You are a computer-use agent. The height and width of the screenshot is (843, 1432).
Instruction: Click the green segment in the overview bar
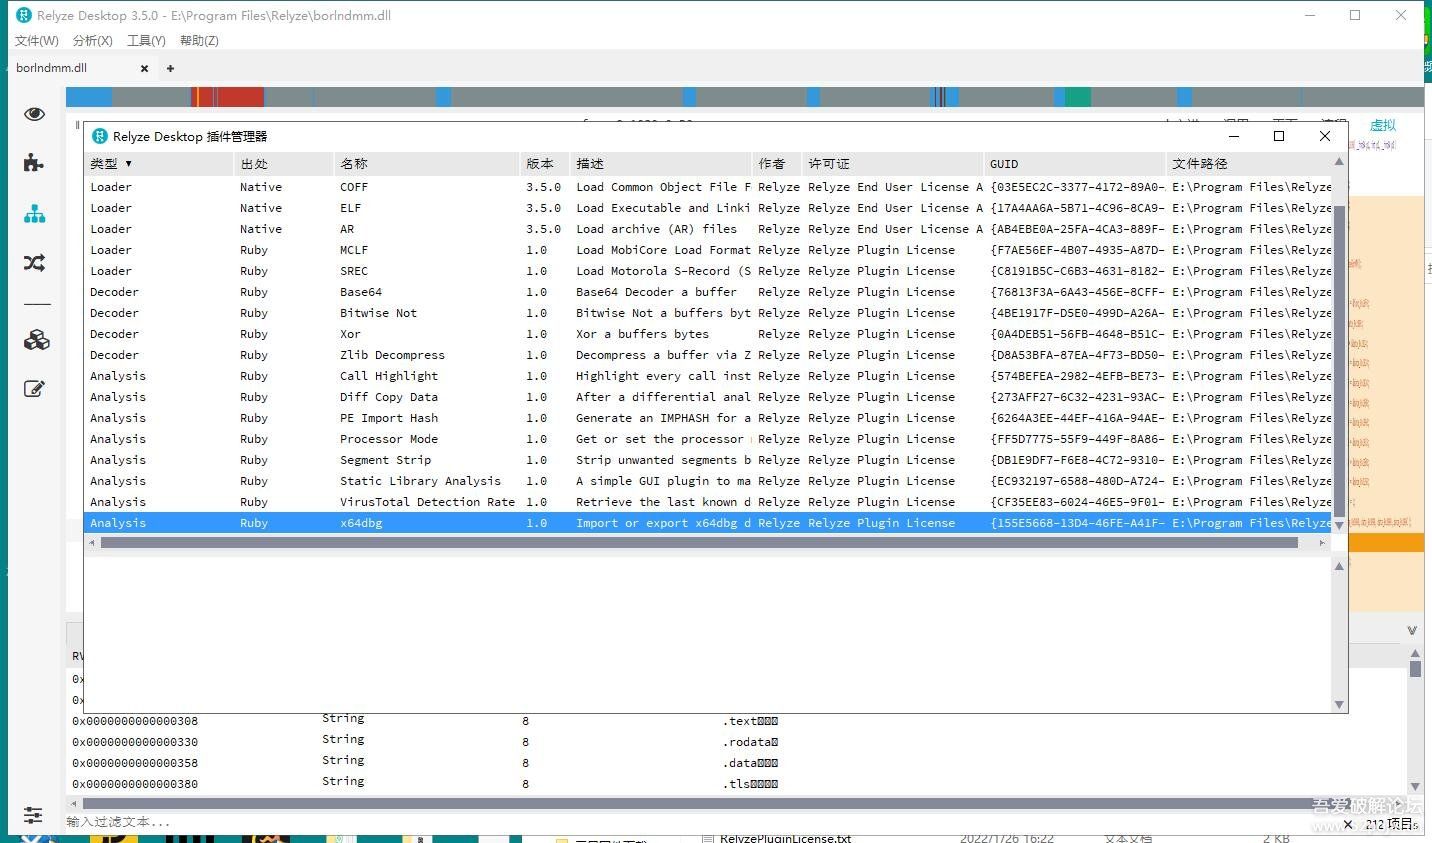(1078, 97)
